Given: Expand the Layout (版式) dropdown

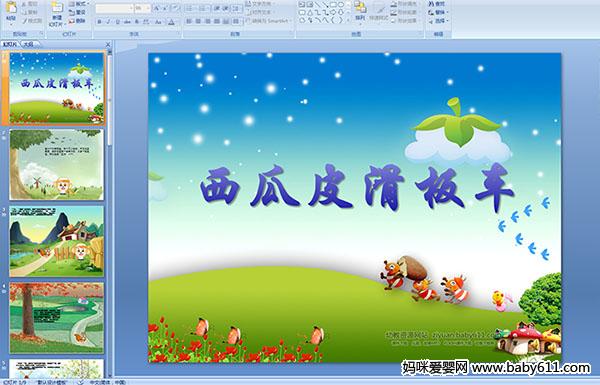Looking at the screenshot, I should click(x=79, y=4).
